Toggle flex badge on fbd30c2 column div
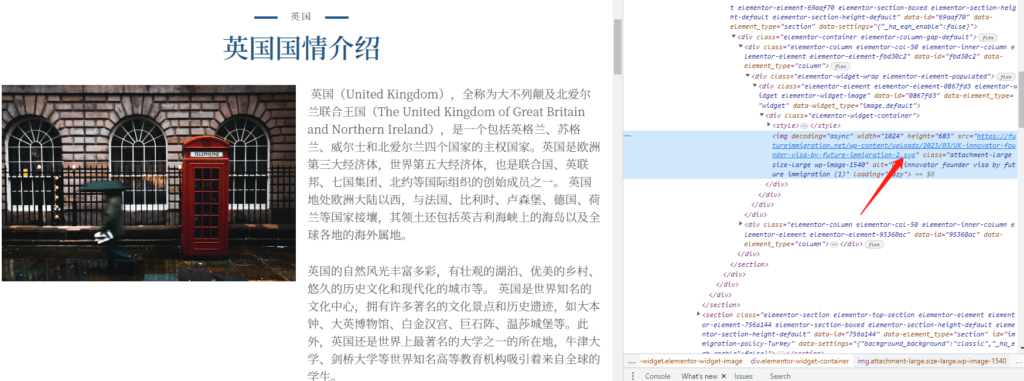The width and height of the screenshot is (1024, 381). pyautogui.click(x=839, y=66)
